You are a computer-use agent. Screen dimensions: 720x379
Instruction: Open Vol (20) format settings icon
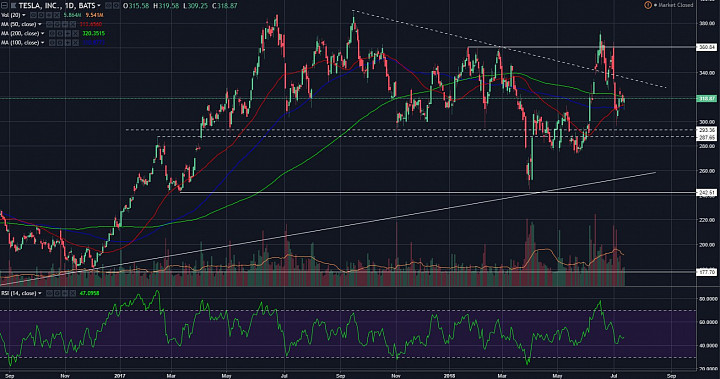pyautogui.click(x=41, y=15)
